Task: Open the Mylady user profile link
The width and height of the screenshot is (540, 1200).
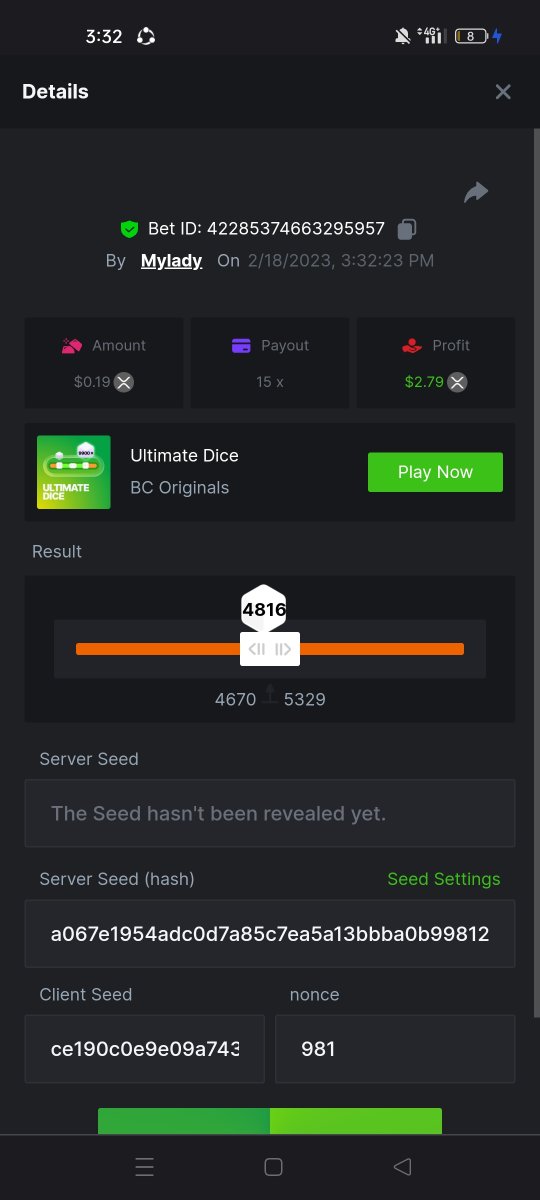Action: pos(171,261)
